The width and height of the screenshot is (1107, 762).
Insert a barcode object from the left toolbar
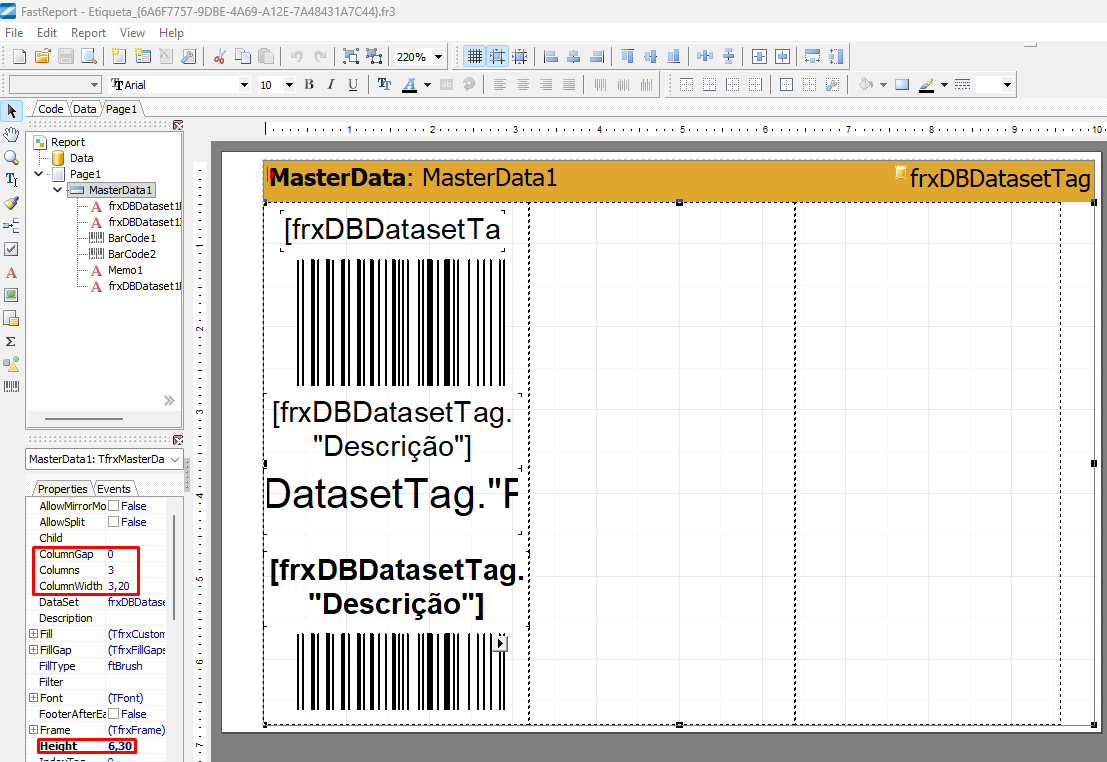coord(11,387)
